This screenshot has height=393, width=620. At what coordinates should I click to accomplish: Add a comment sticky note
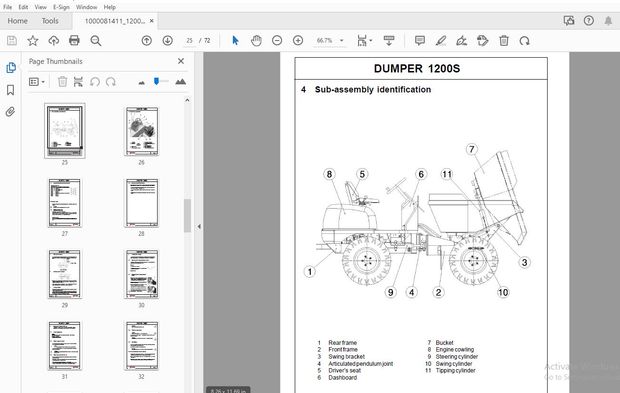click(420, 40)
